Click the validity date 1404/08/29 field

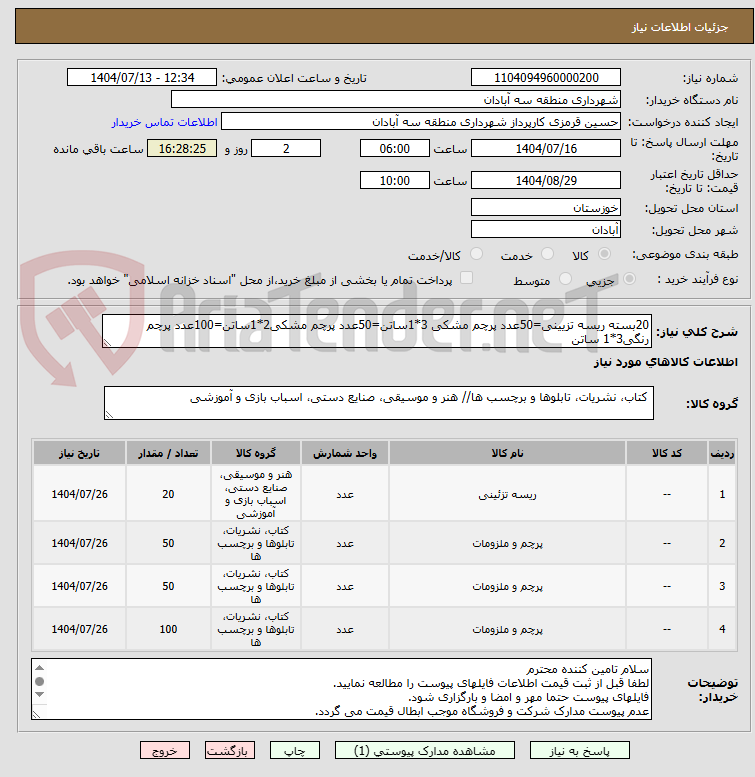click(x=545, y=180)
